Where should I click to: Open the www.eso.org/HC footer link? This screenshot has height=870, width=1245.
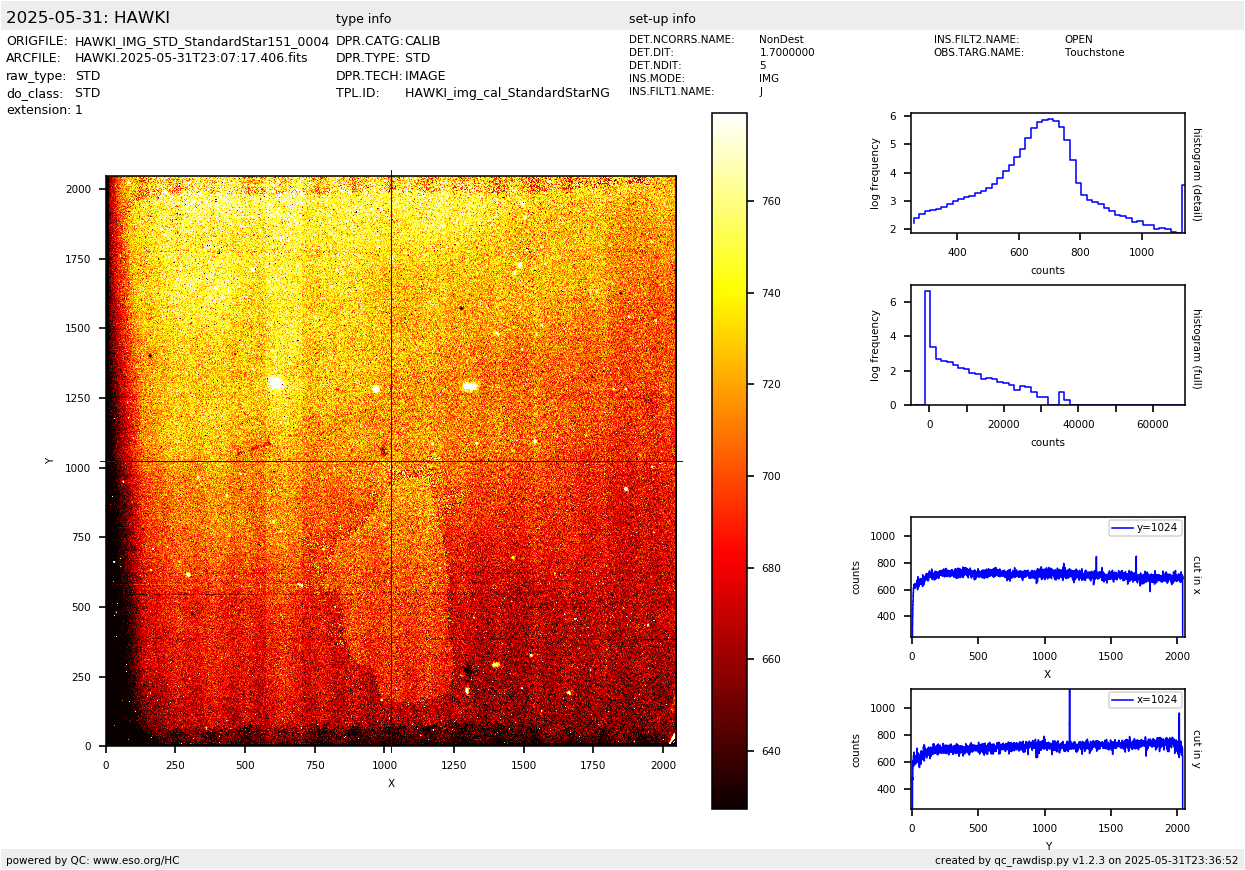pyautogui.click(x=135, y=860)
